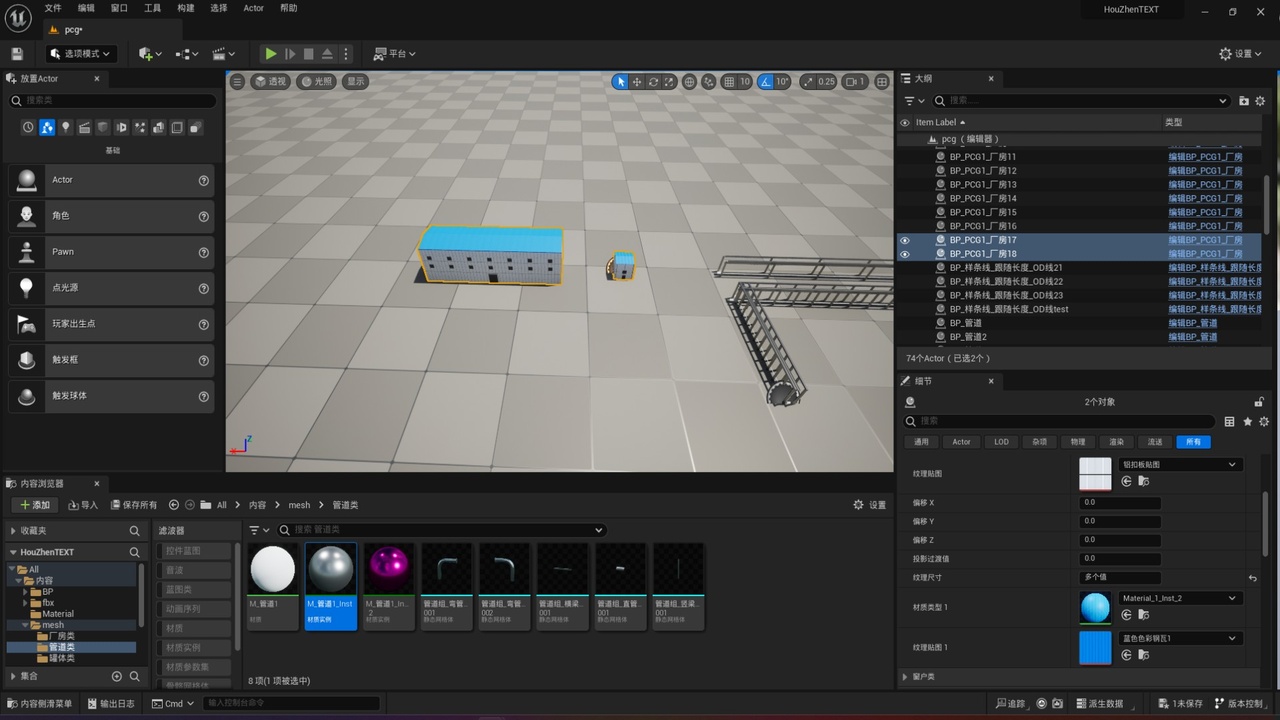Open the 透视 perspective view dropdown
1280x720 pixels.
tap(271, 82)
